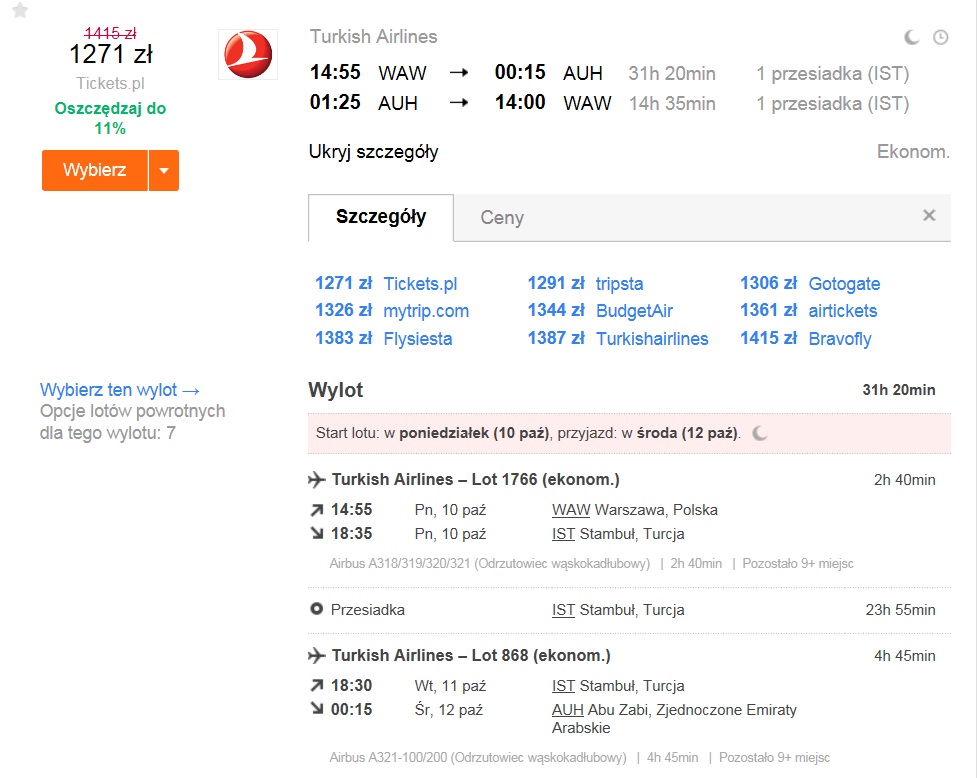Click the Turkish Airlines logo
The width and height of the screenshot is (979, 778).
248,54
